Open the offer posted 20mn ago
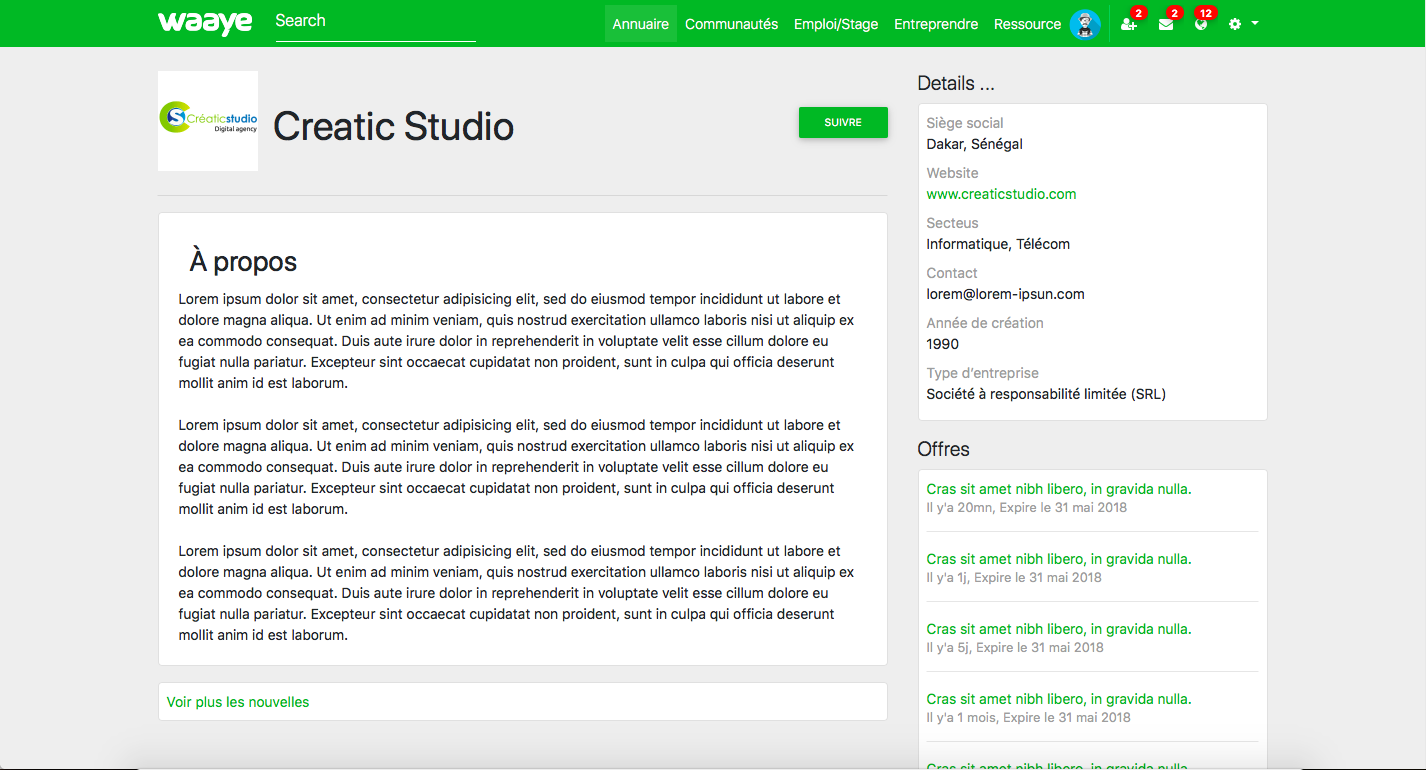Image resolution: width=1426 pixels, height=770 pixels. pos(1059,489)
